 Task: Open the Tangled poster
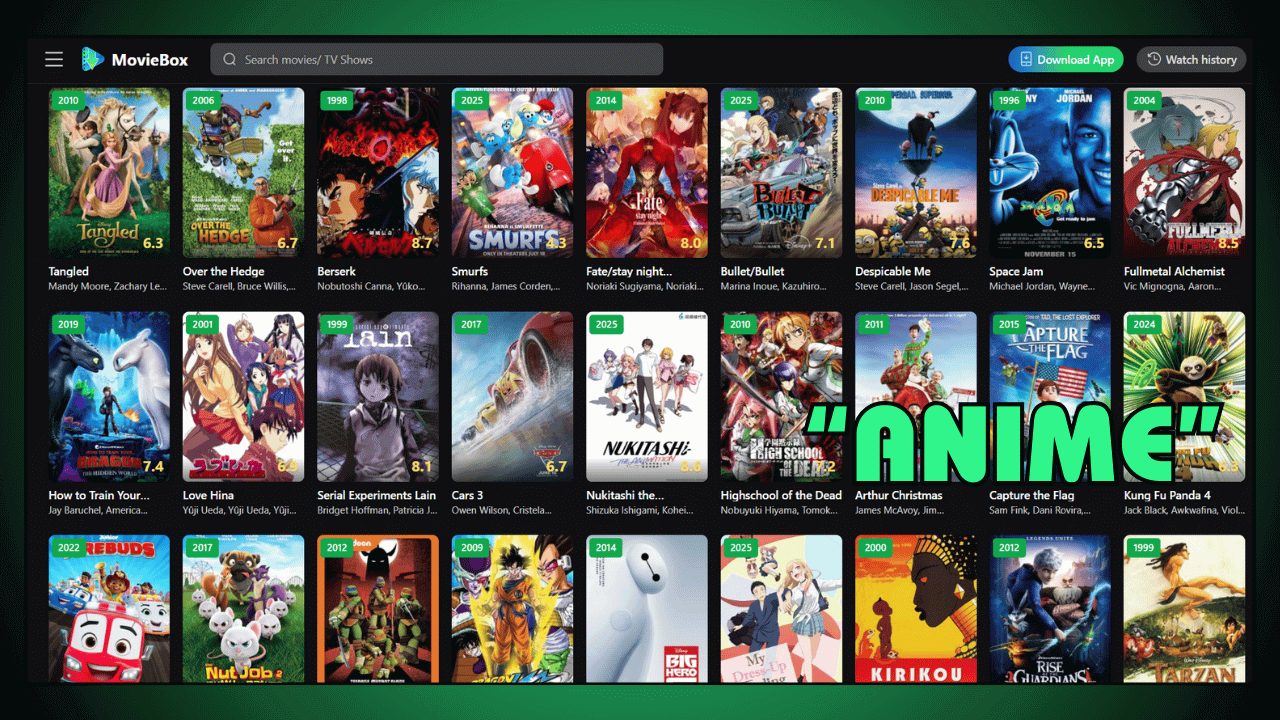(x=109, y=173)
